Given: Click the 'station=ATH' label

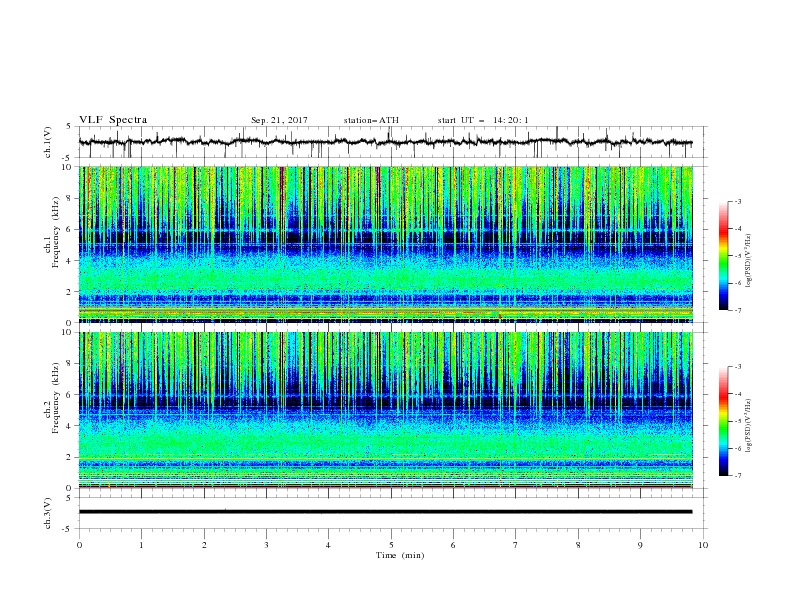Looking at the screenshot, I should click(x=371, y=120).
